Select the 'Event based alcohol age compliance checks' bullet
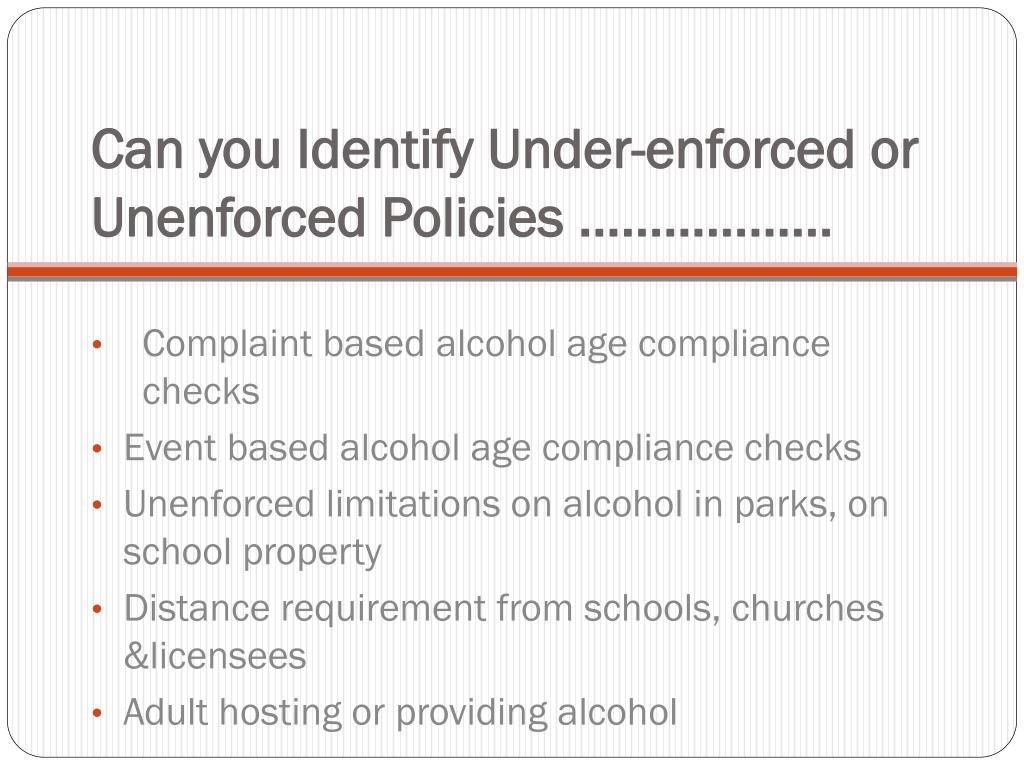Screen dimensions: 1024x768 tap(492, 449)
